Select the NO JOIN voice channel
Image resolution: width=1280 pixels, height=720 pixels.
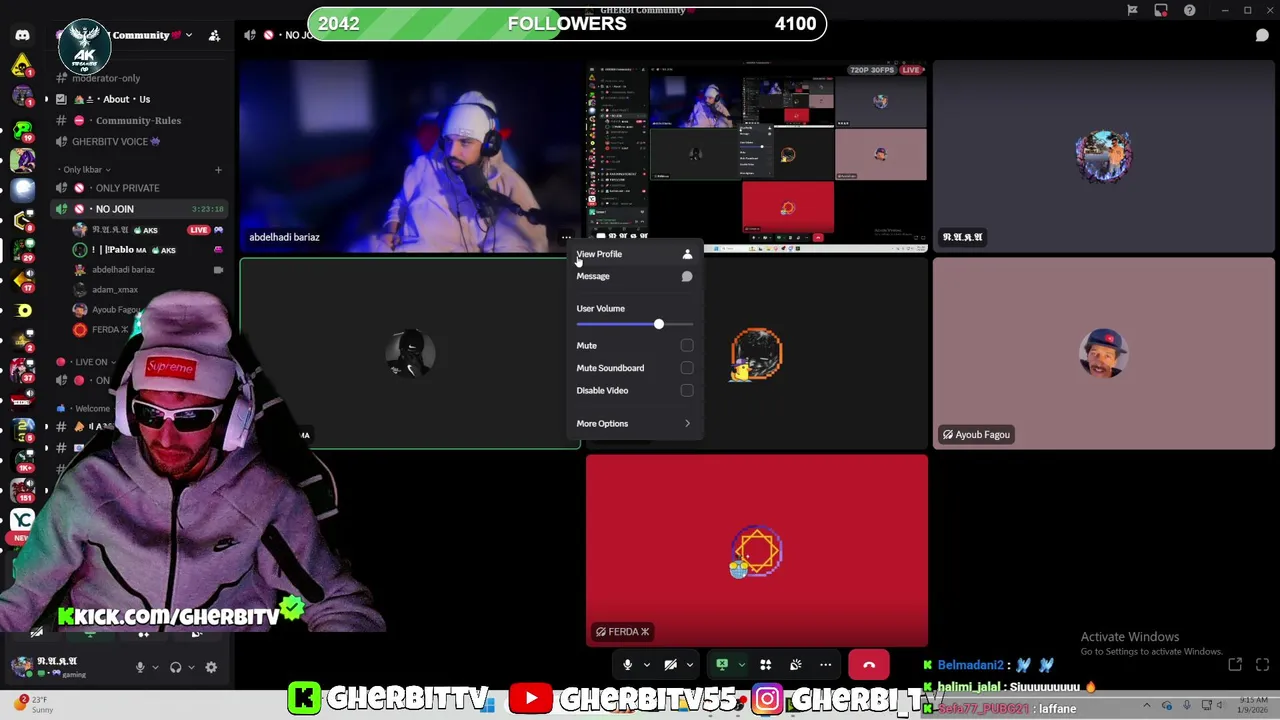pyautogui.click(x=138, y=209)
